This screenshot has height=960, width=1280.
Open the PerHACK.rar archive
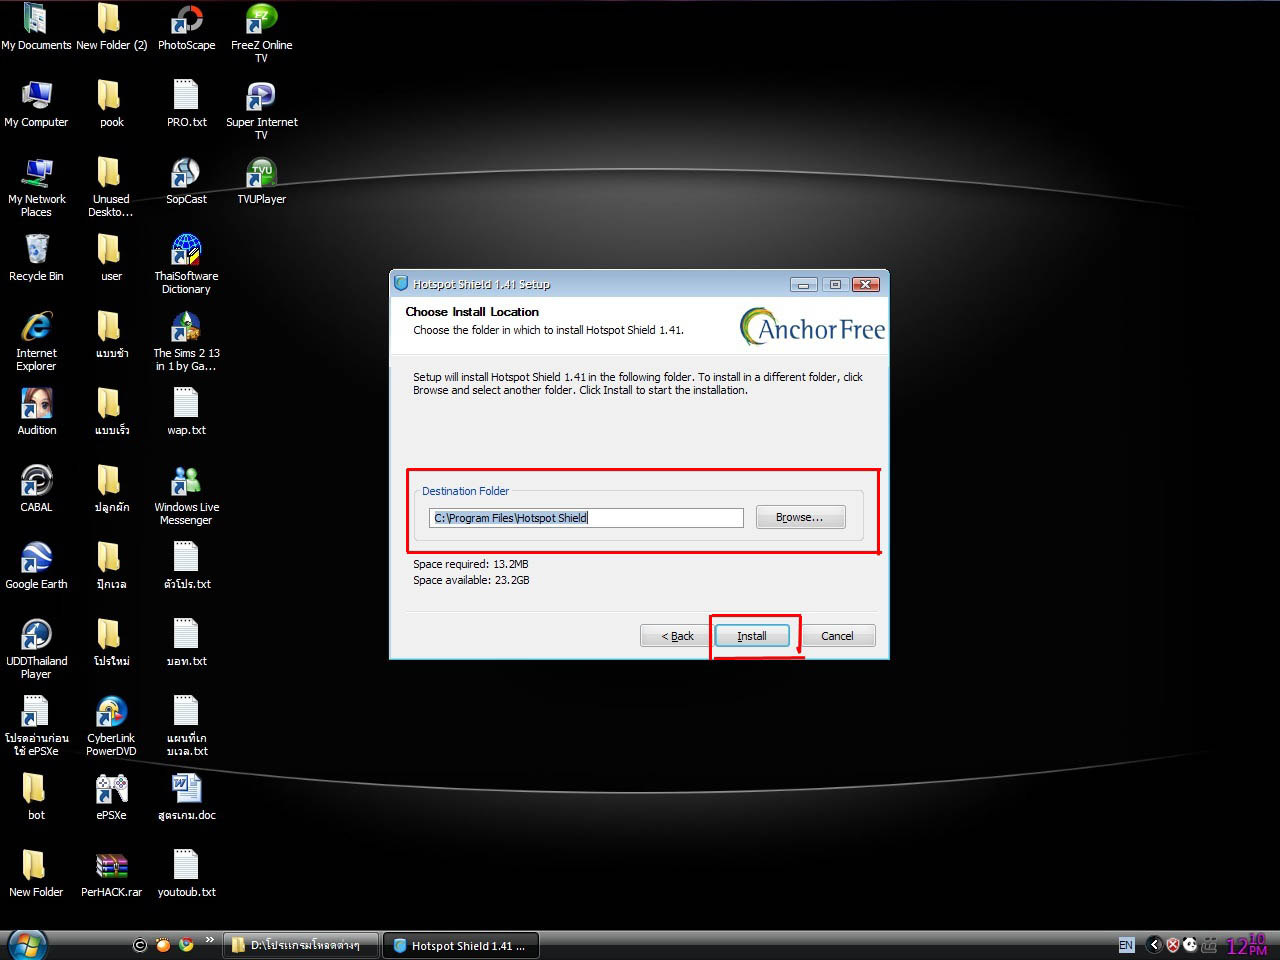click(111, 874)
